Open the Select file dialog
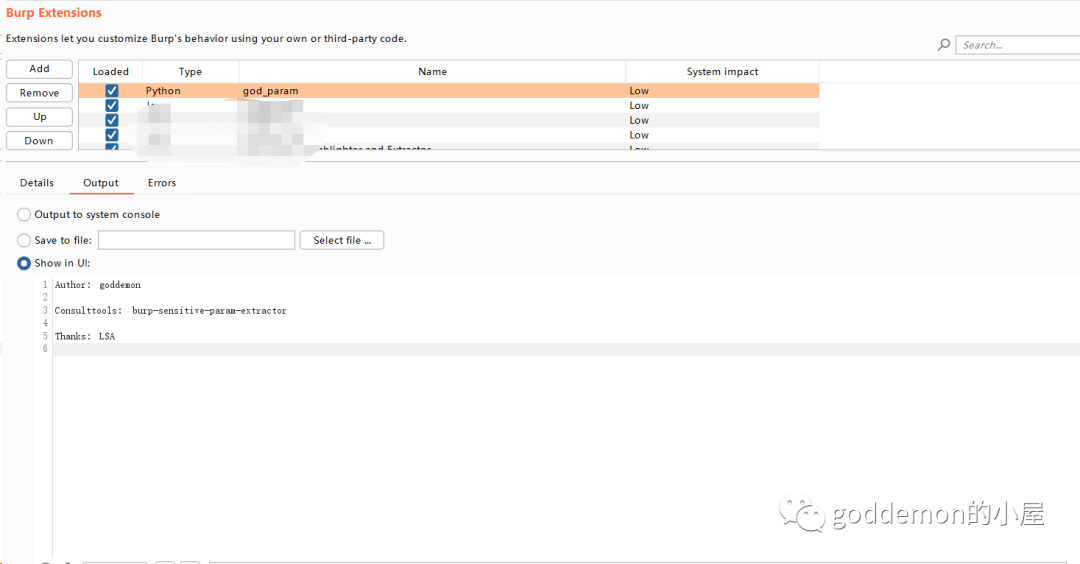Screen dimensions: 1080x564 click(x=342, y=240)
